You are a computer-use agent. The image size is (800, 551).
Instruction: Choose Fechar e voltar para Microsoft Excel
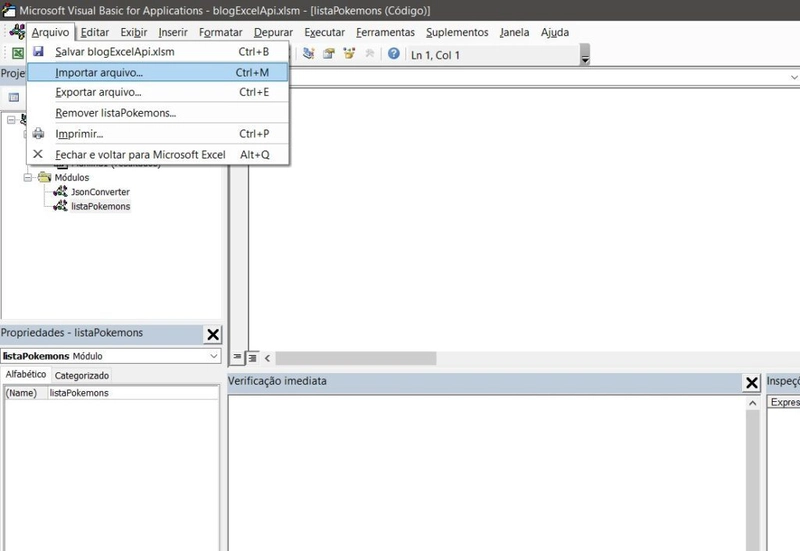pos(158,155)
